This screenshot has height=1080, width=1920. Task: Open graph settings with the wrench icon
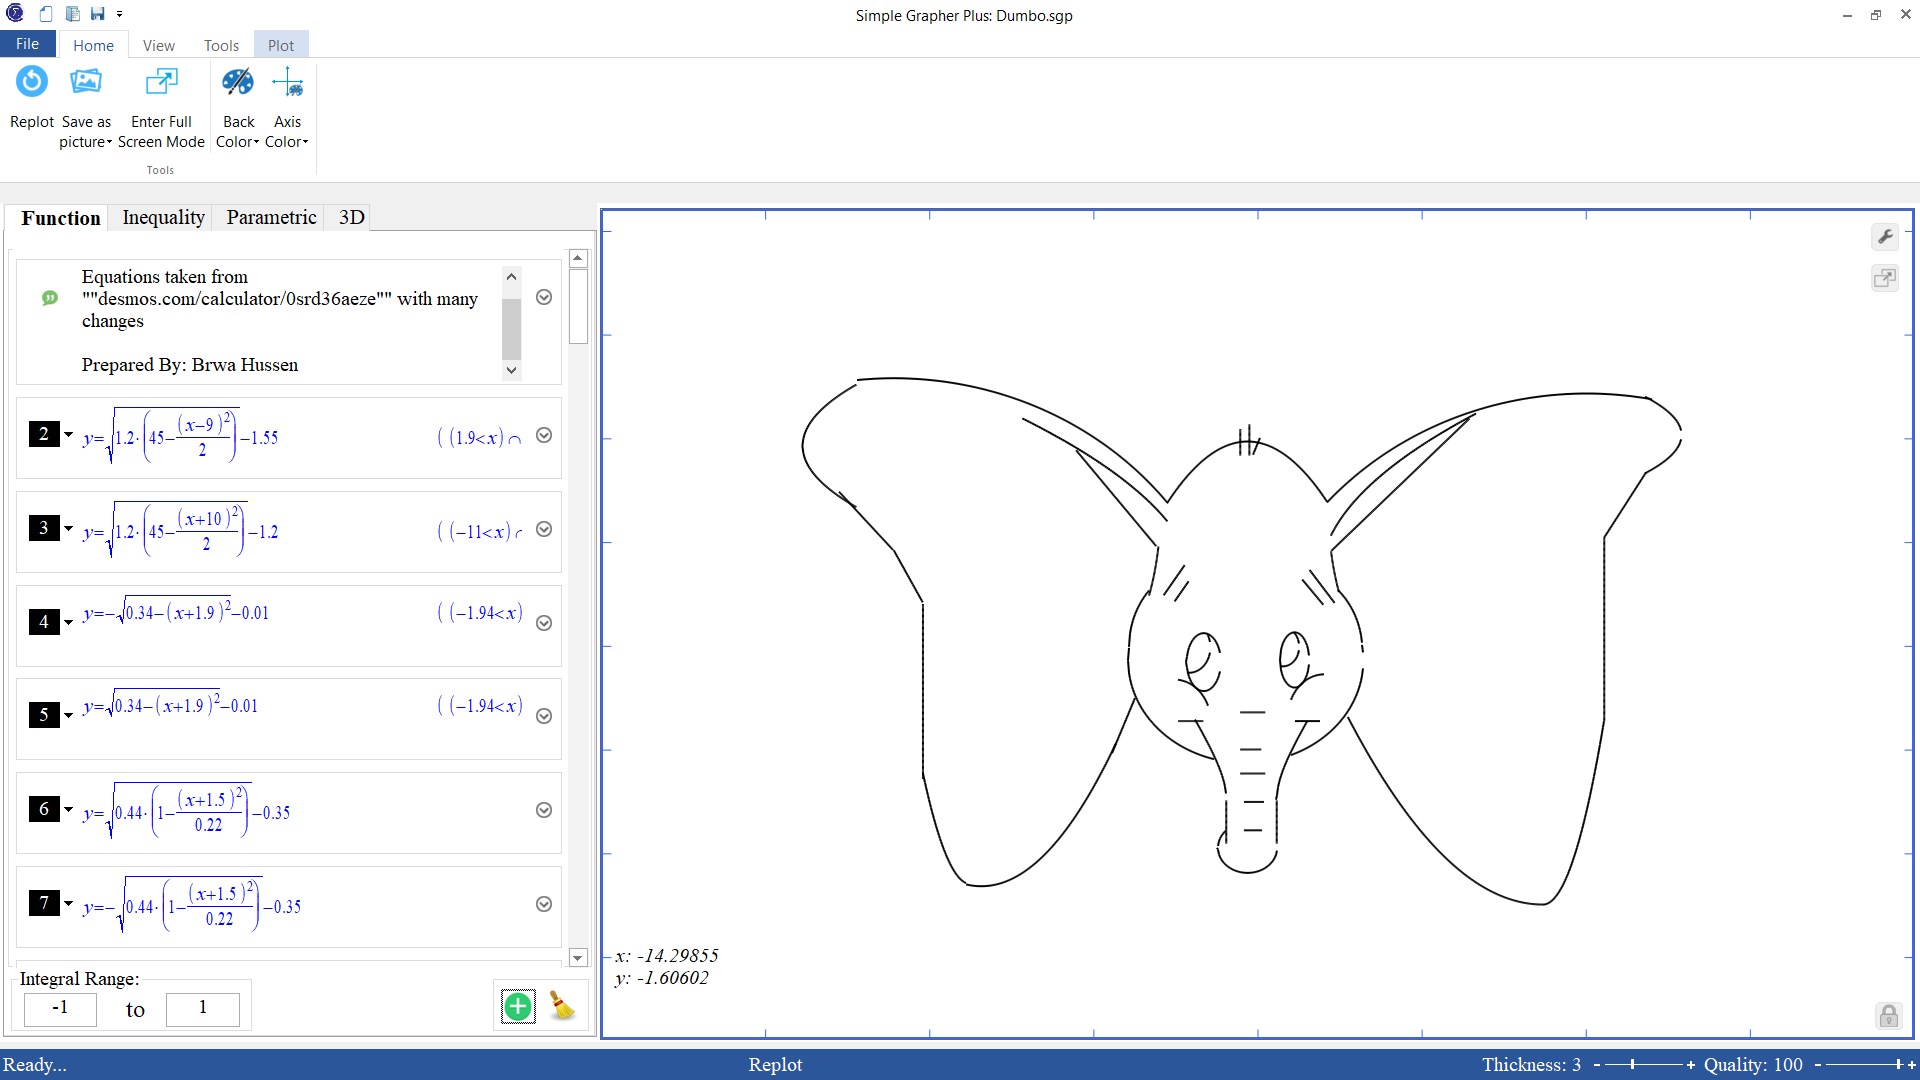coord(1885,237)
